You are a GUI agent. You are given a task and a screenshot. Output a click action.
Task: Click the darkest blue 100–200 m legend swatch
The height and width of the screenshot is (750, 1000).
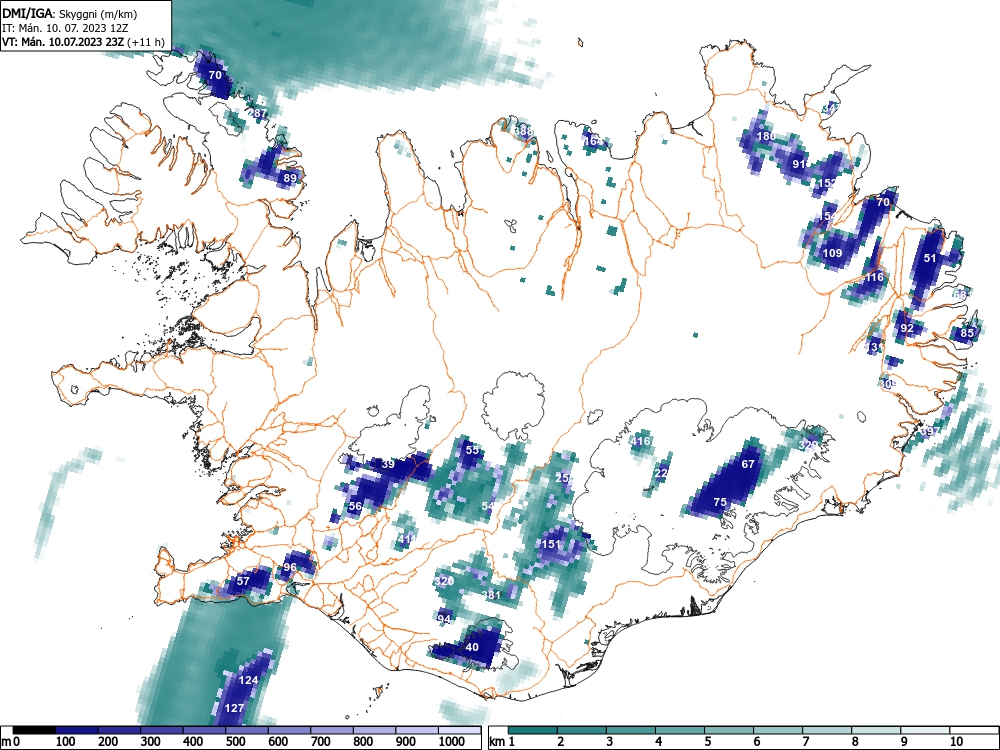point(77,730)
